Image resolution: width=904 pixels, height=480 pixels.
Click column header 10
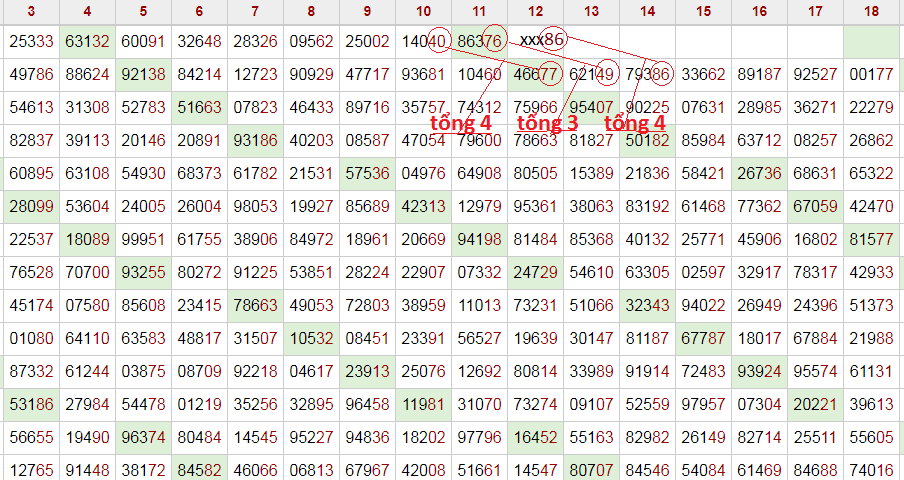pyautogui.click(x=423, y=12)
